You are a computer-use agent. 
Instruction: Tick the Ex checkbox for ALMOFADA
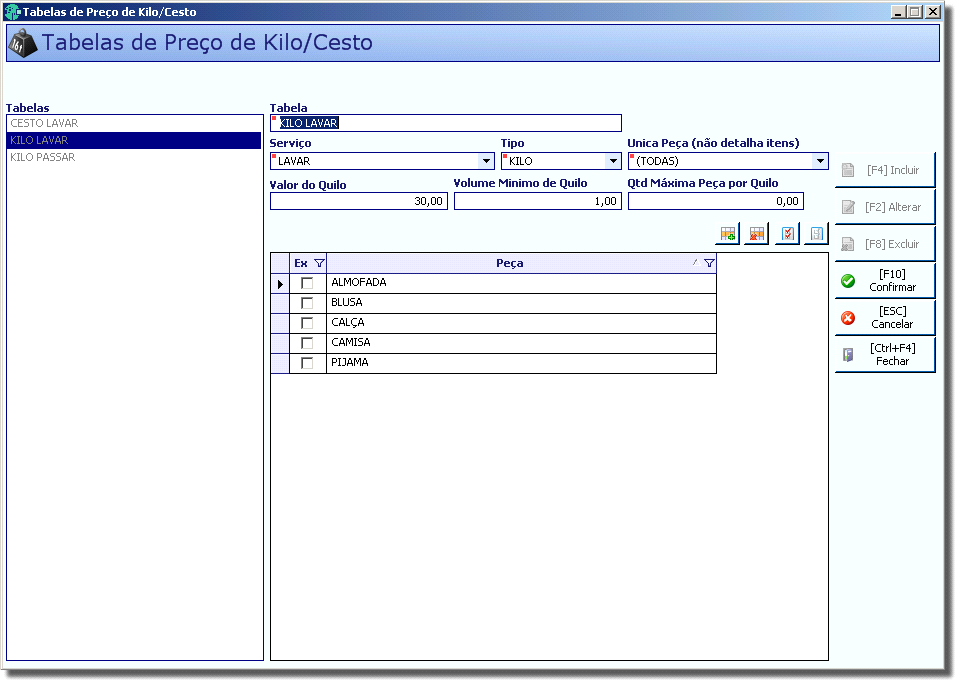(307, 283)
